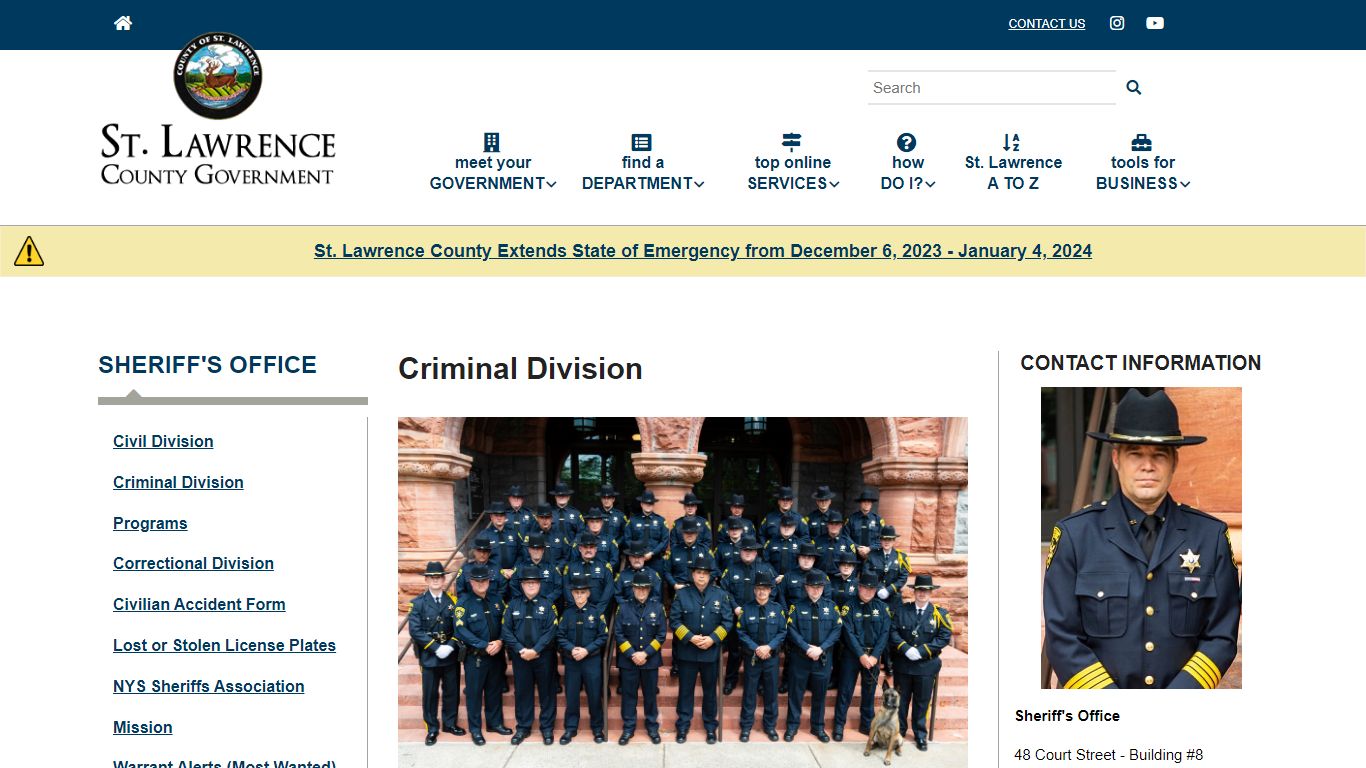Open Lost or Stolen License Plates link
Viewport: 1366px width, 768px height.
[x=224, y=645]
